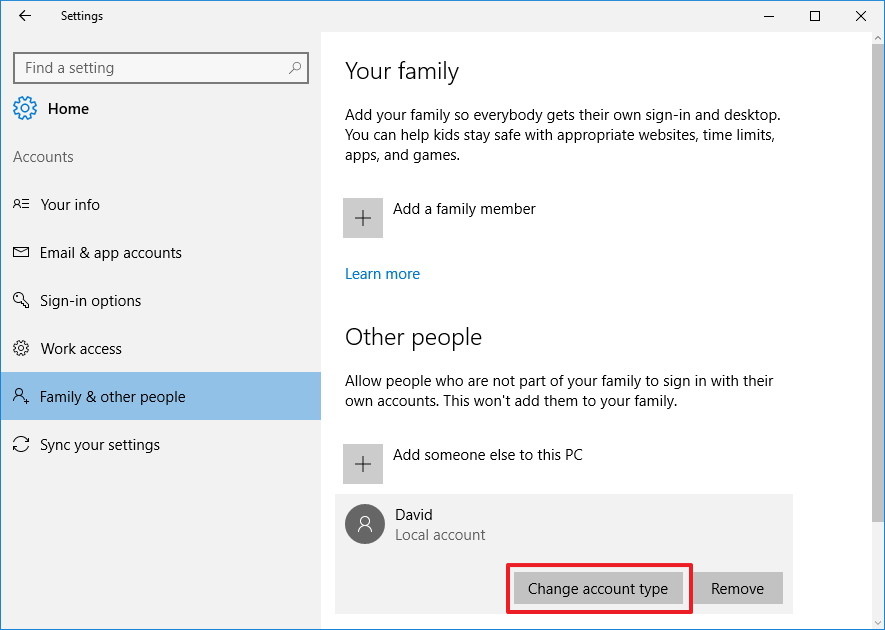Open the Learn more link

(382, 274)
